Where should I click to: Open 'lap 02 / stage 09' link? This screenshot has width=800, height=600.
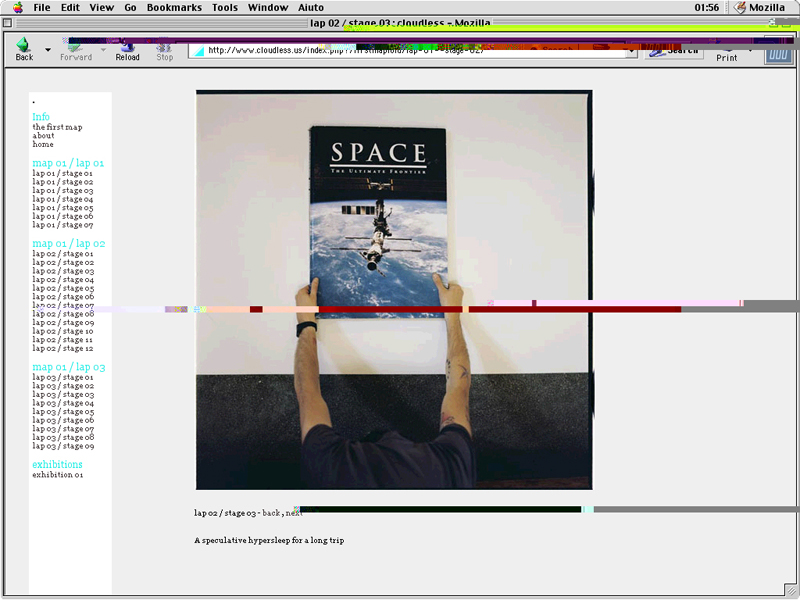(63, 323)
